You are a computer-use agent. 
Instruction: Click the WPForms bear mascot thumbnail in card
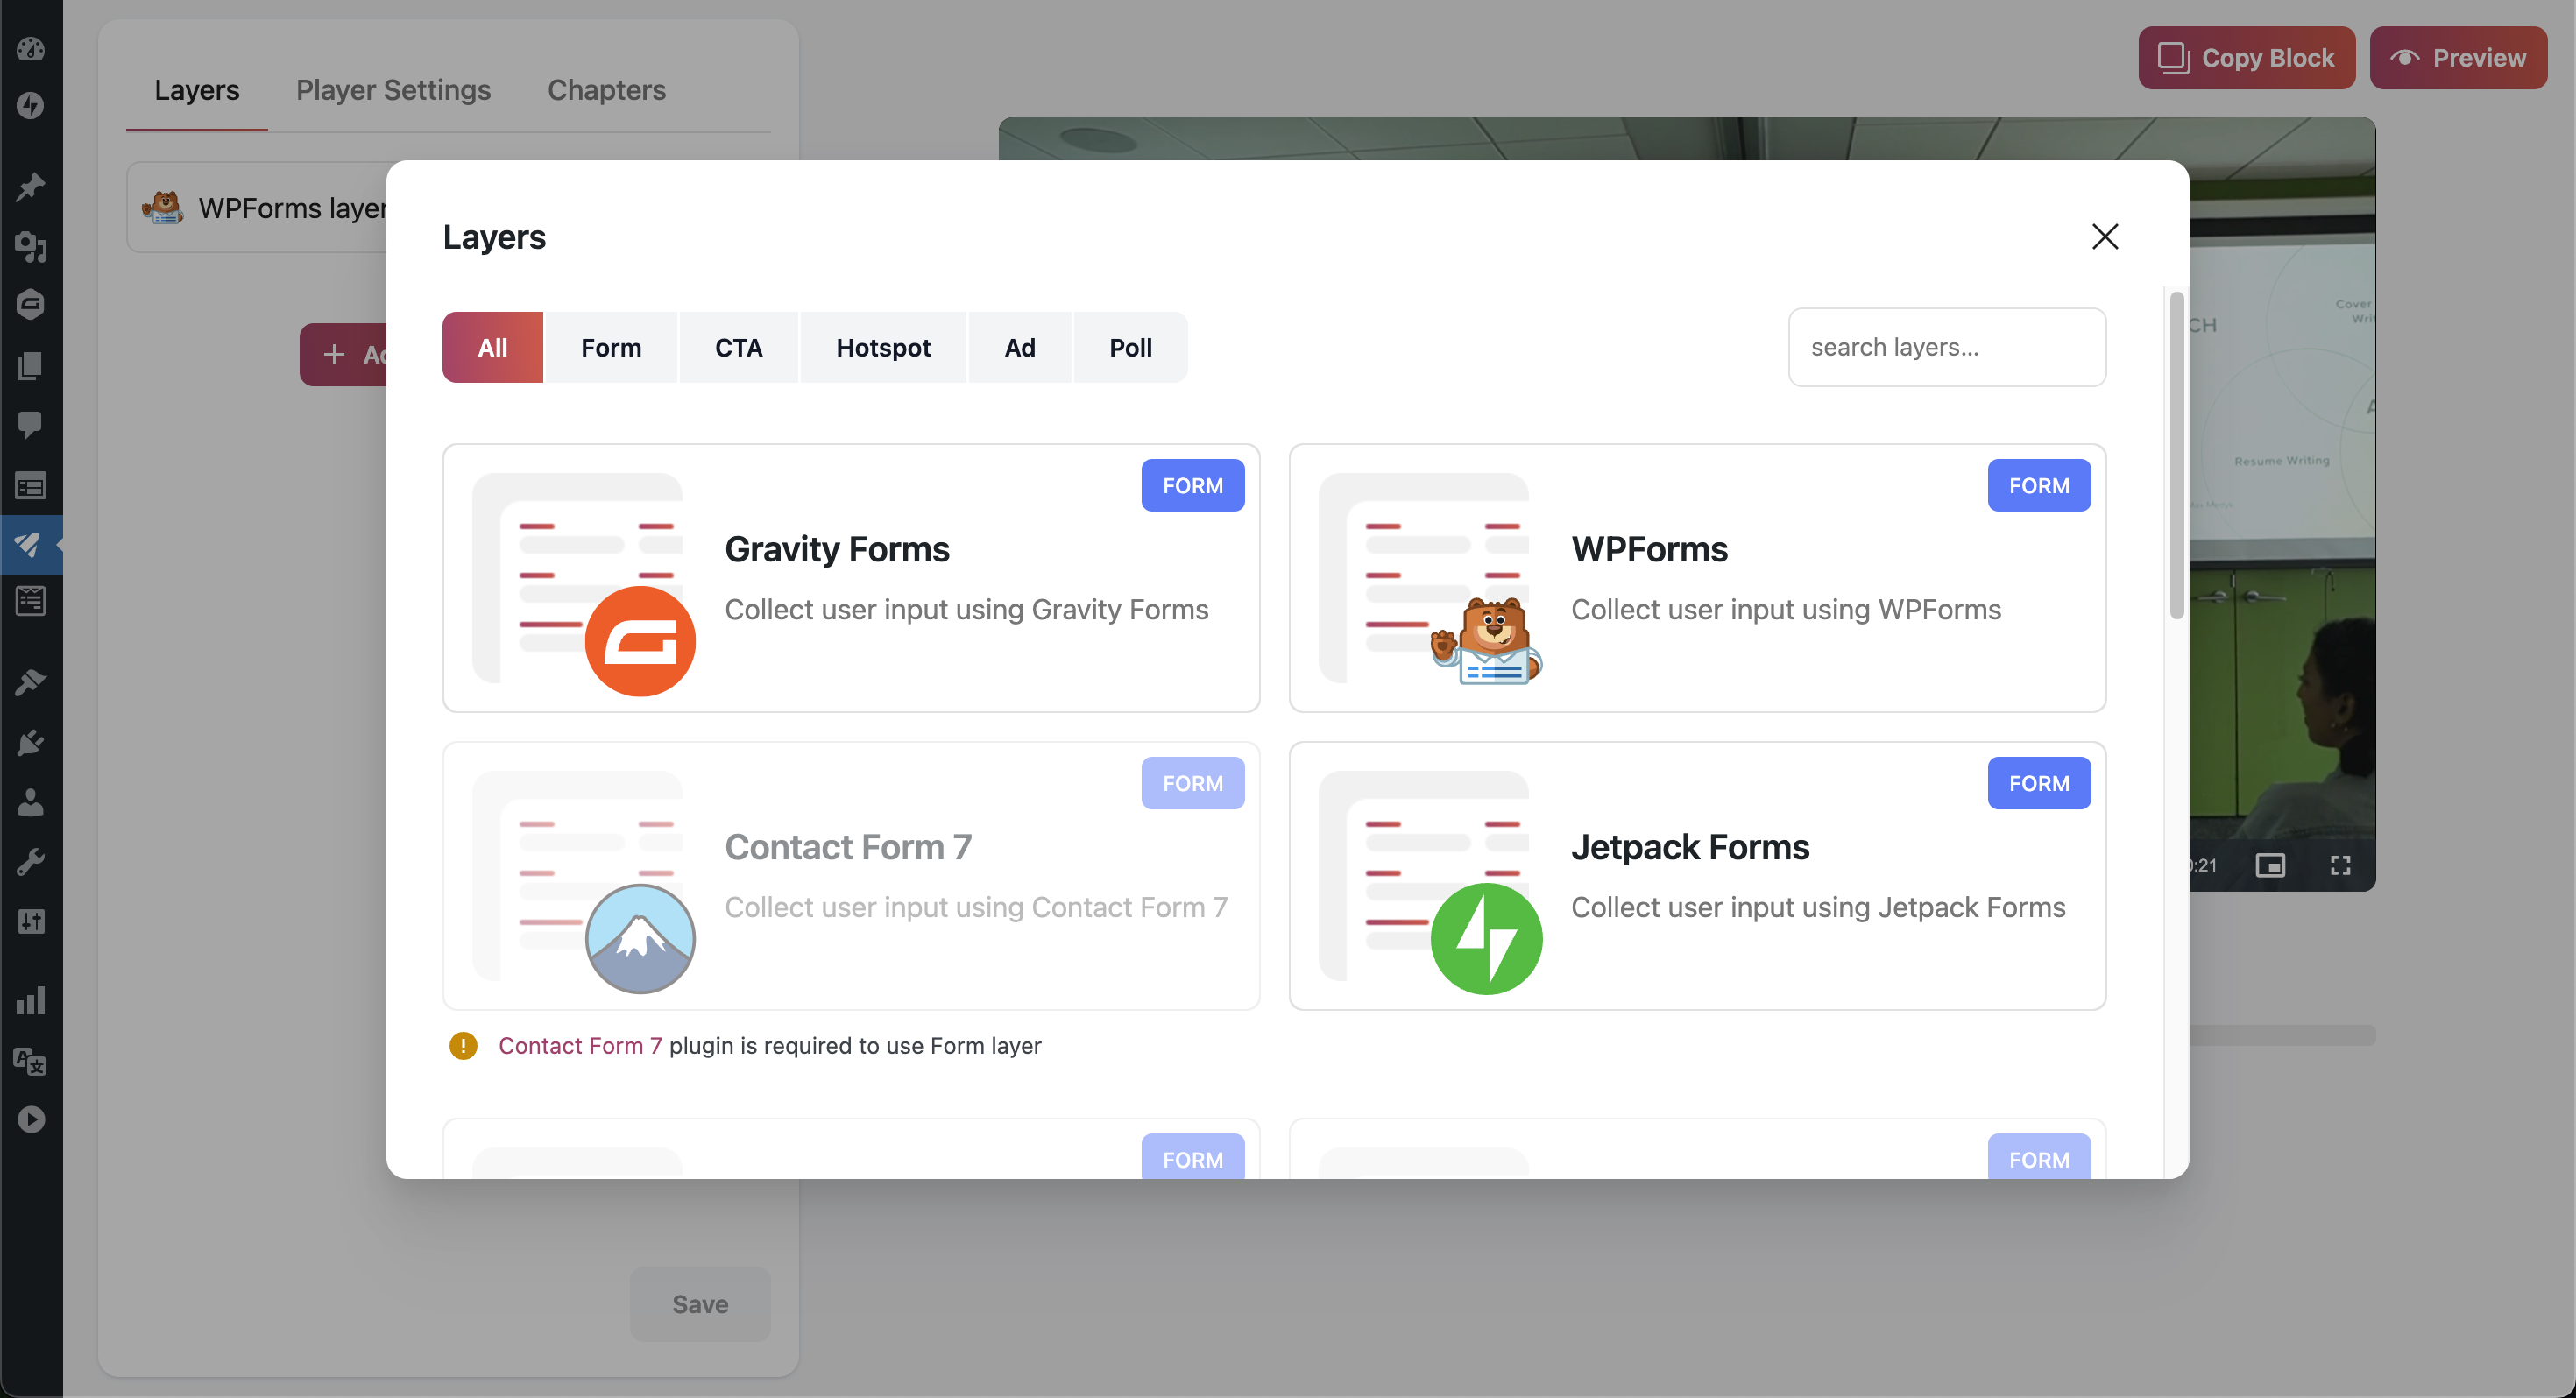click(1486, 641)
